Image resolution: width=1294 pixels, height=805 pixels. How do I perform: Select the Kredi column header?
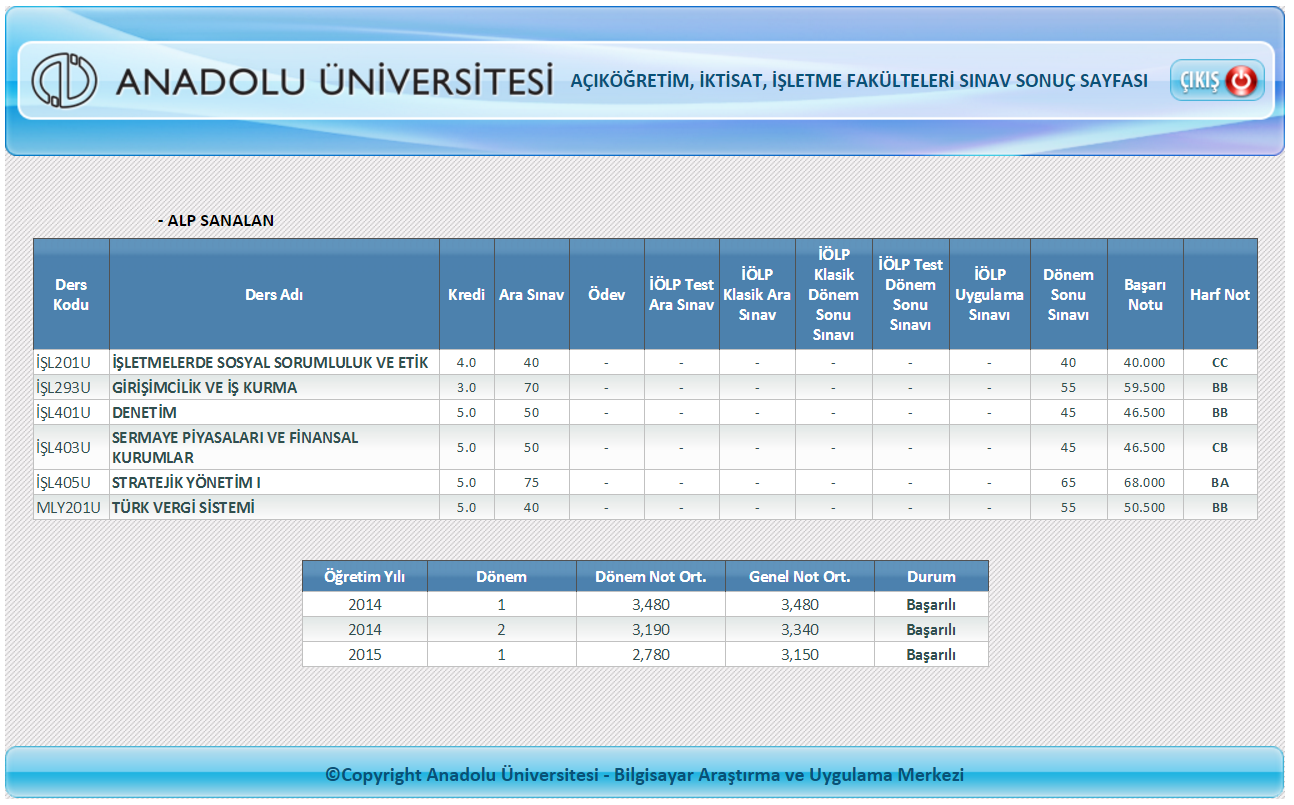(466, 294)
